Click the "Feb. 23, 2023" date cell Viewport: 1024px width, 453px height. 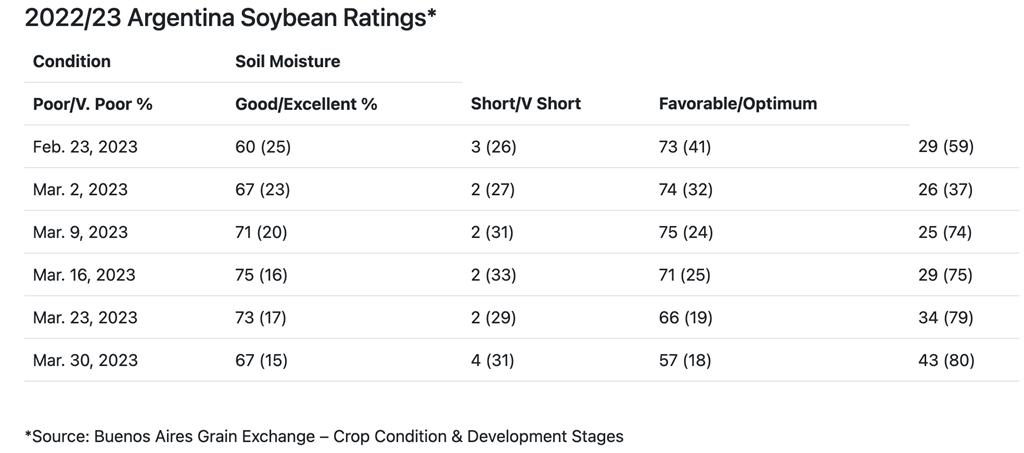tap(85, 147)
